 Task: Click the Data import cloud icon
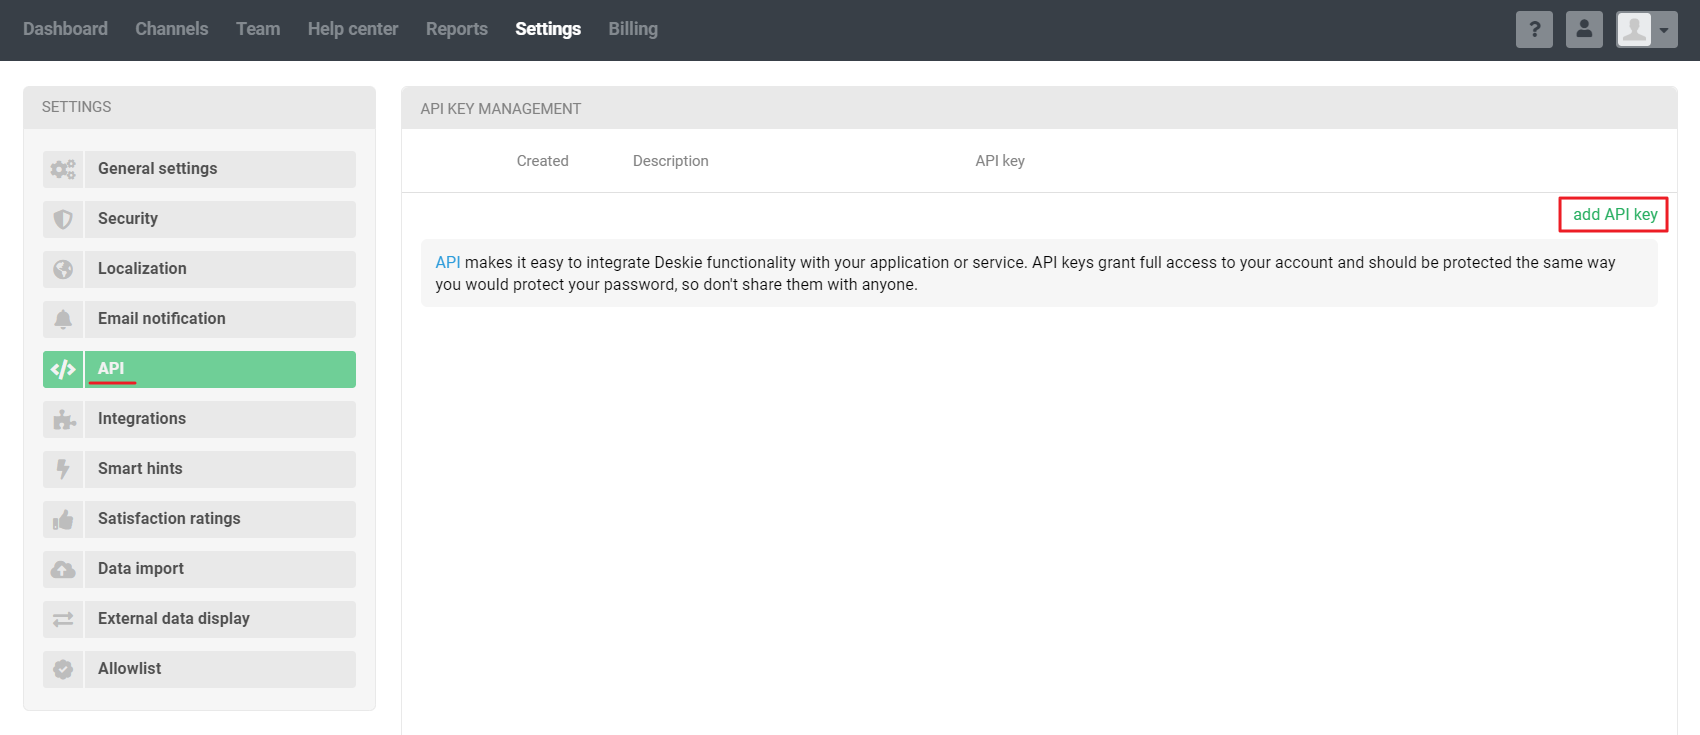pyautogui.click(x=63, y=569)
